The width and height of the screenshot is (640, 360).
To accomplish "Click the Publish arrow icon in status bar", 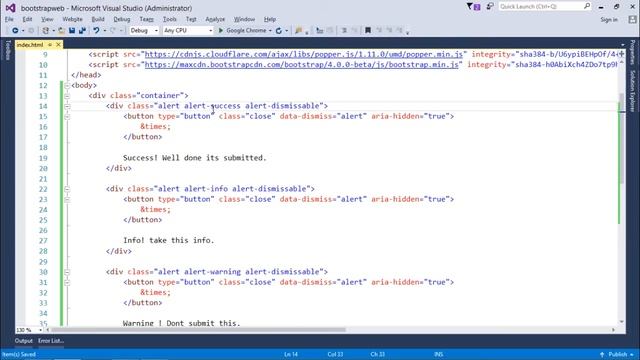I will [602, 354].
